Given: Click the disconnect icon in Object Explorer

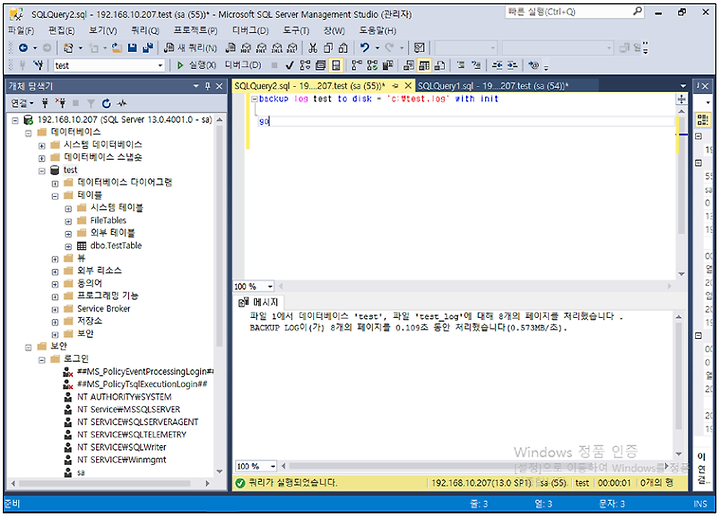Looking at the screenshot, I should (60, 103).
